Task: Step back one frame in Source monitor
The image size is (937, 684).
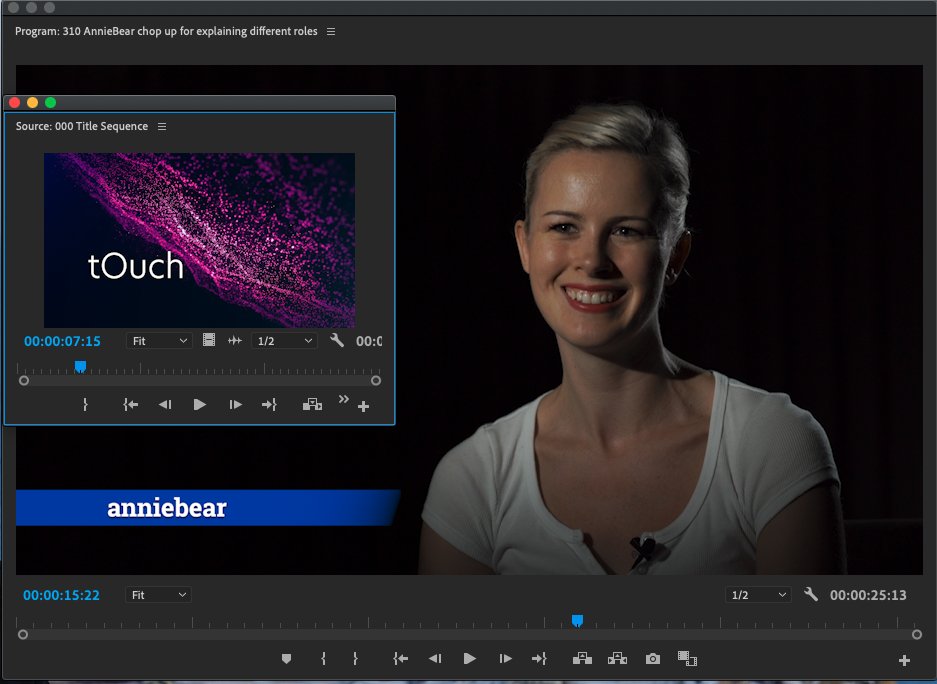Action: coord(165,405)
